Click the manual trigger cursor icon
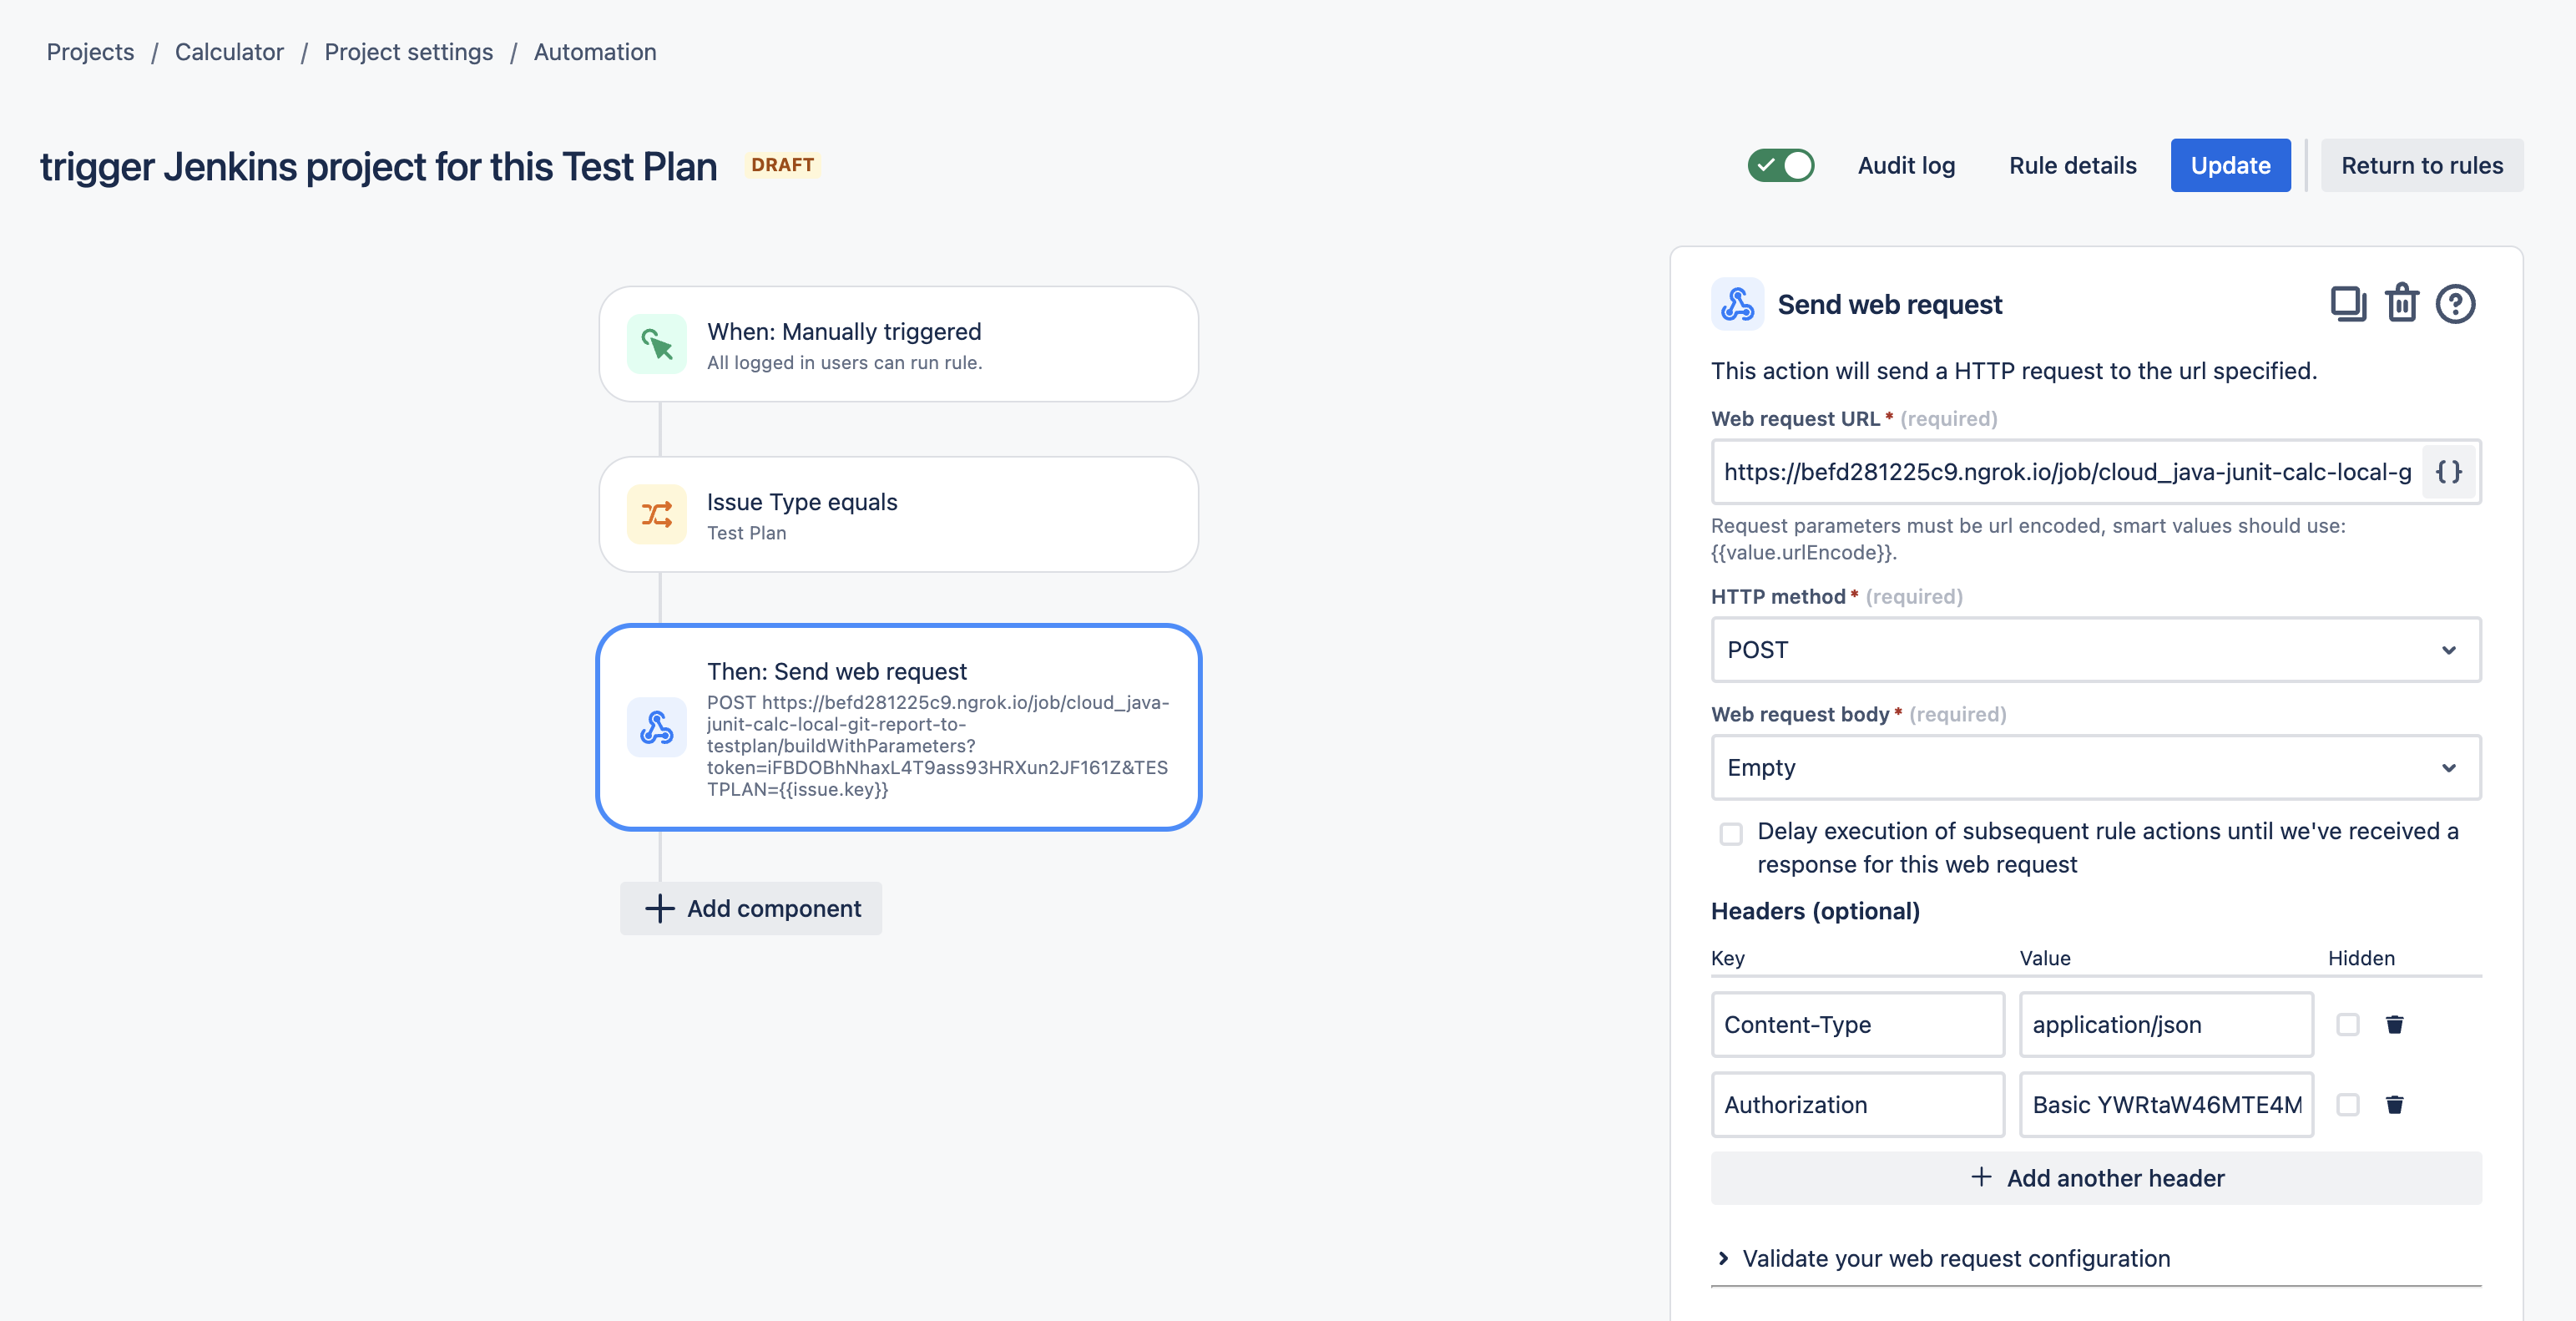The image size is (2576, 1321). click(x=657, y=344)
